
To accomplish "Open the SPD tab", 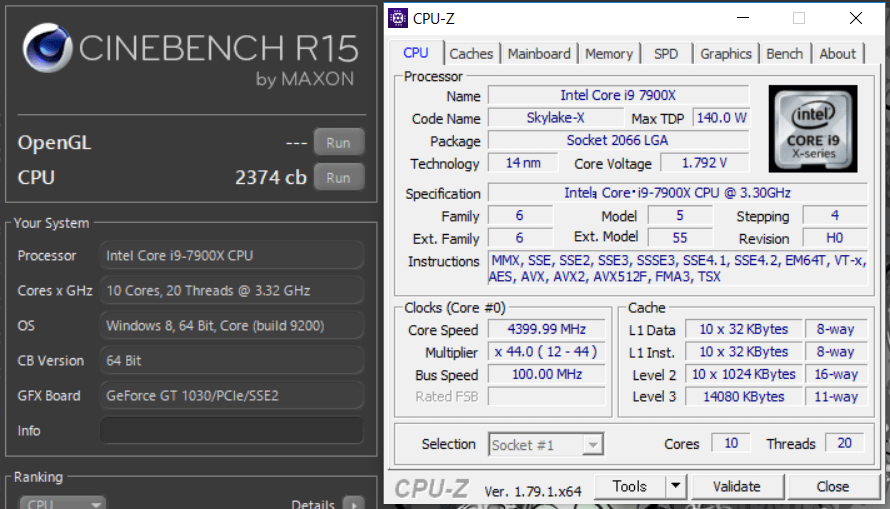I will [x=666, y=54].
